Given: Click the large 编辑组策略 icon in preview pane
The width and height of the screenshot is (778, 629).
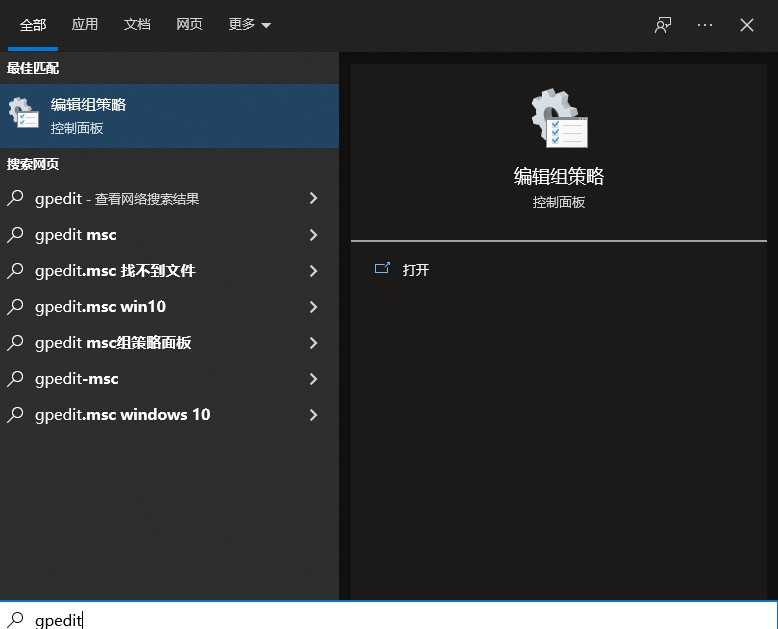Looking at the screenshot, I should [x=559, y=118].
